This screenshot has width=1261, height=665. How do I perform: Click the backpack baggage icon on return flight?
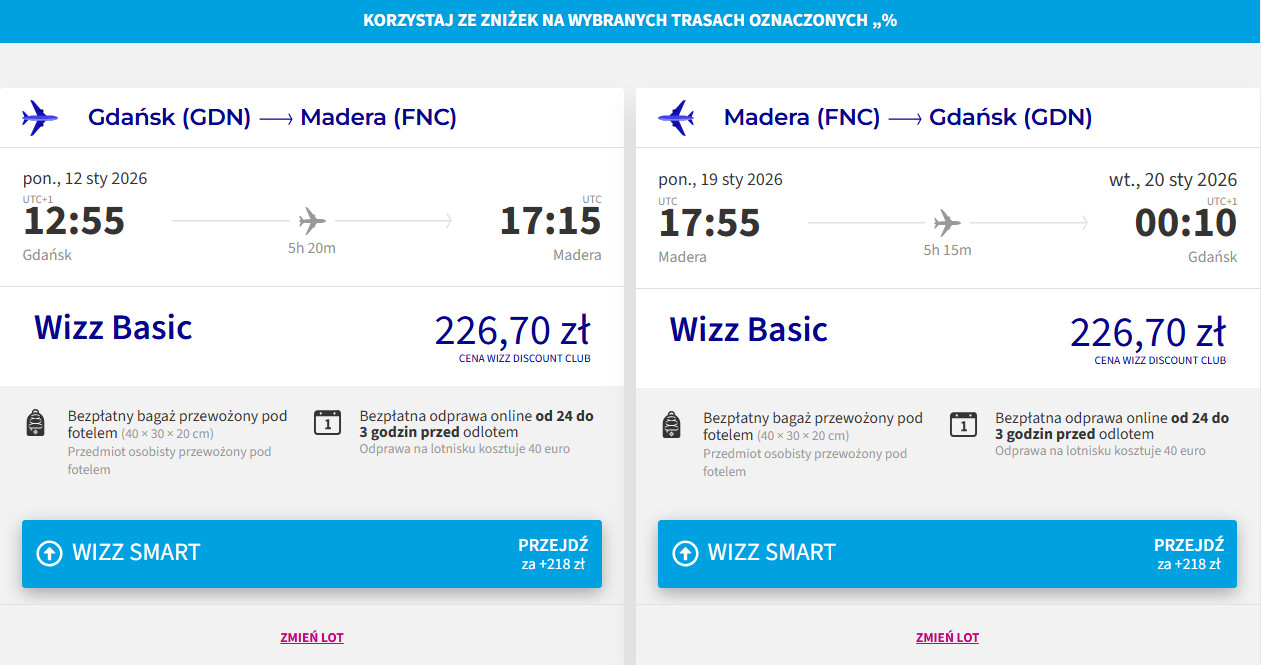[x=671, y=424]
